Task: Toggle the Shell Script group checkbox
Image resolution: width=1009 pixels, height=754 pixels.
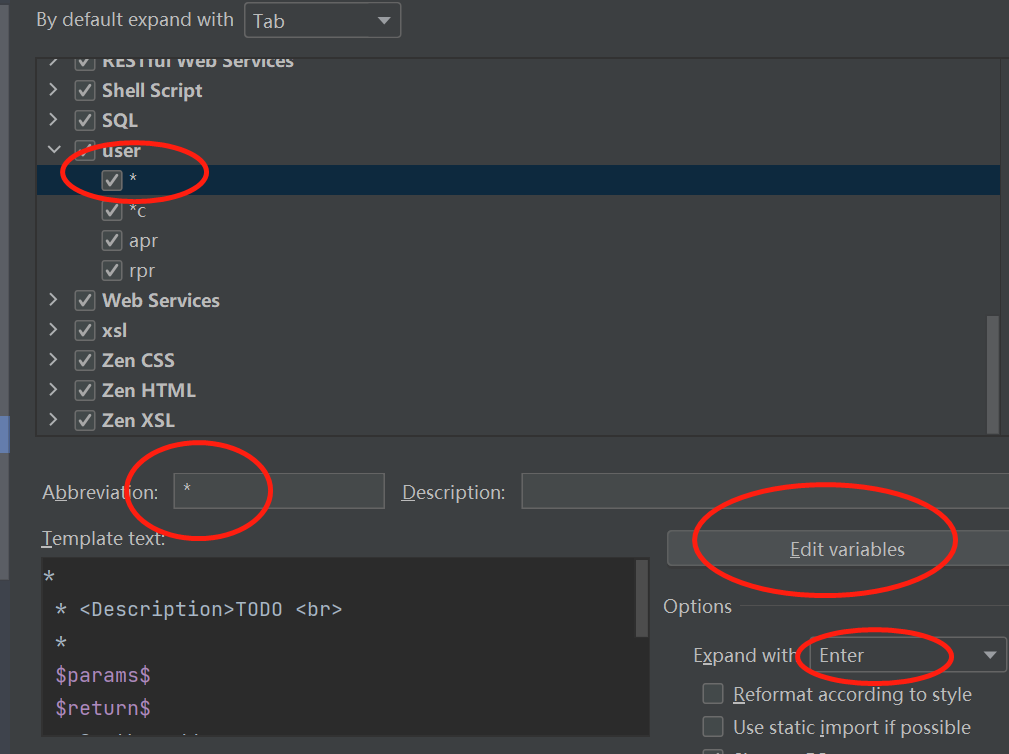Action: [85, 90]
